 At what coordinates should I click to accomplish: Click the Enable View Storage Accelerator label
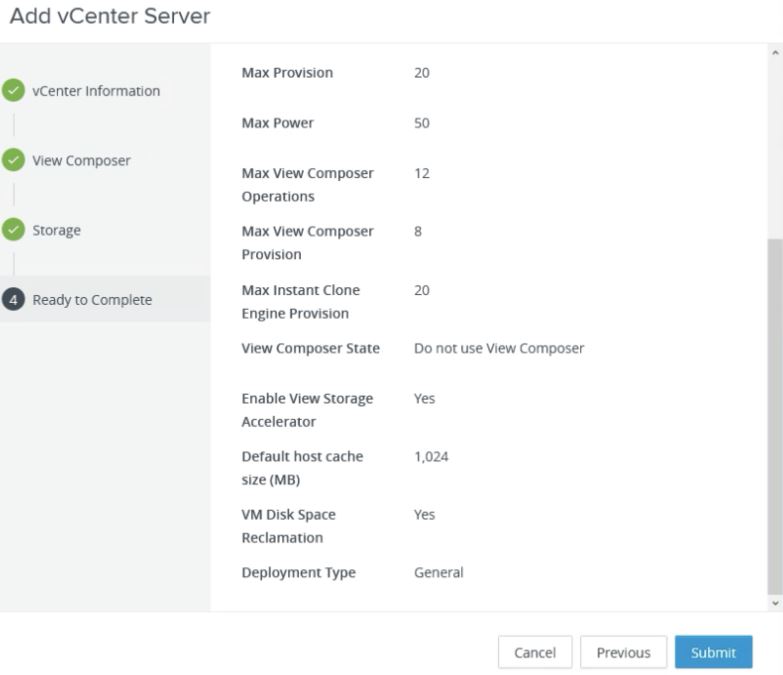(x=307, y=410)
